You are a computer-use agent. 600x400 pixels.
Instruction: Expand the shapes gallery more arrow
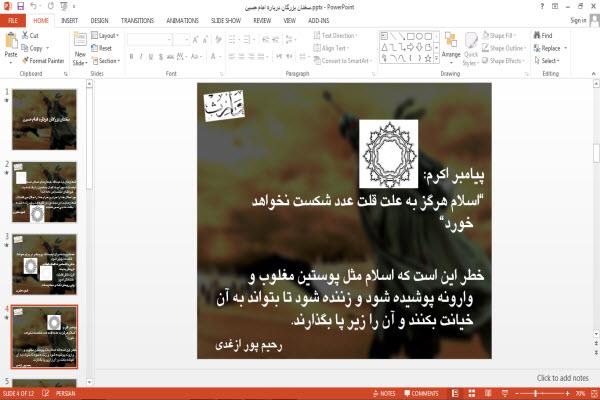coord(437,58)
